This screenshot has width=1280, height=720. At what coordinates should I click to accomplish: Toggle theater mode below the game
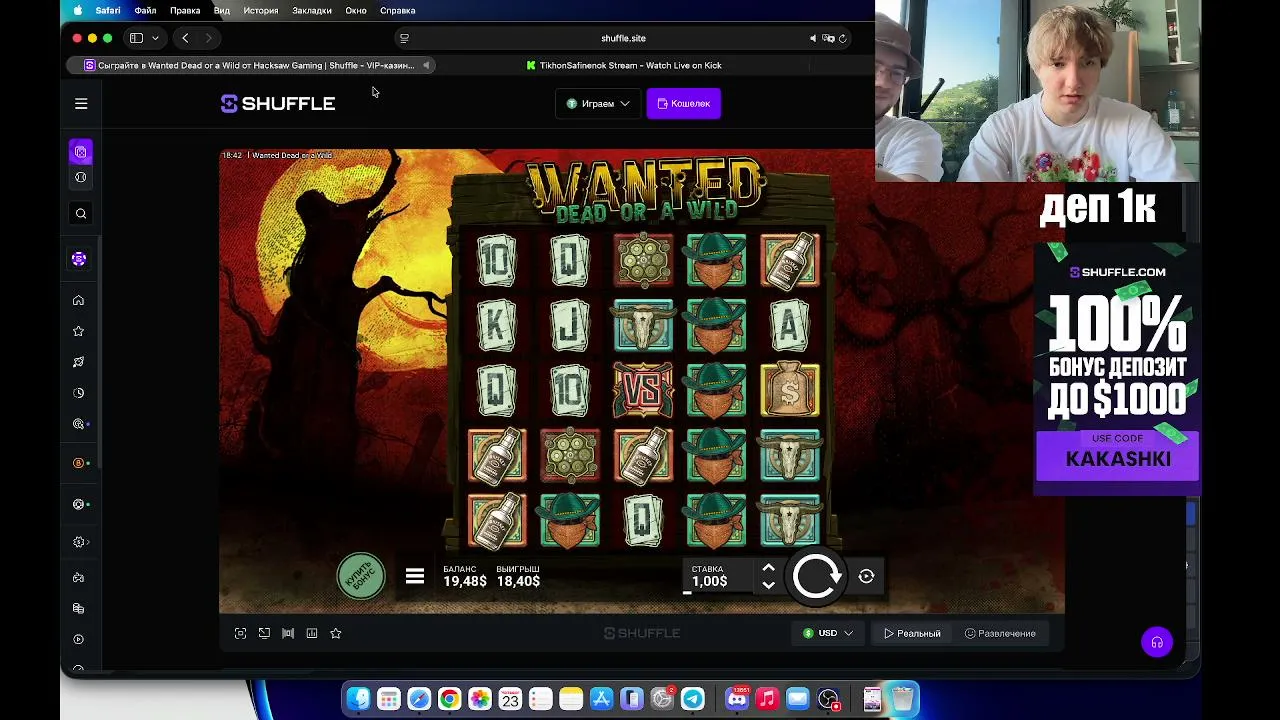288,633
